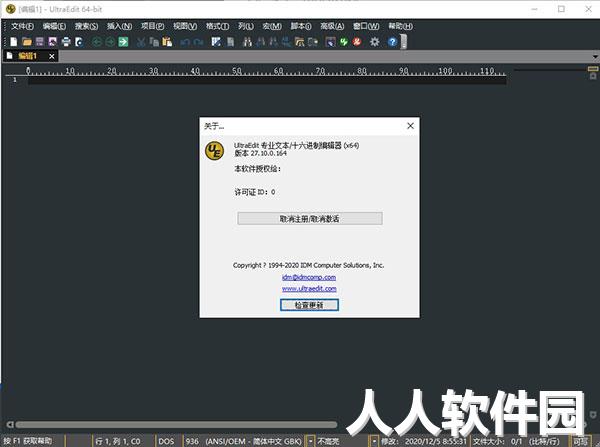This screenshot has height=447, width=600.
Task: Click the horizontal scrollbar thumb
Action: coord(176,424)
